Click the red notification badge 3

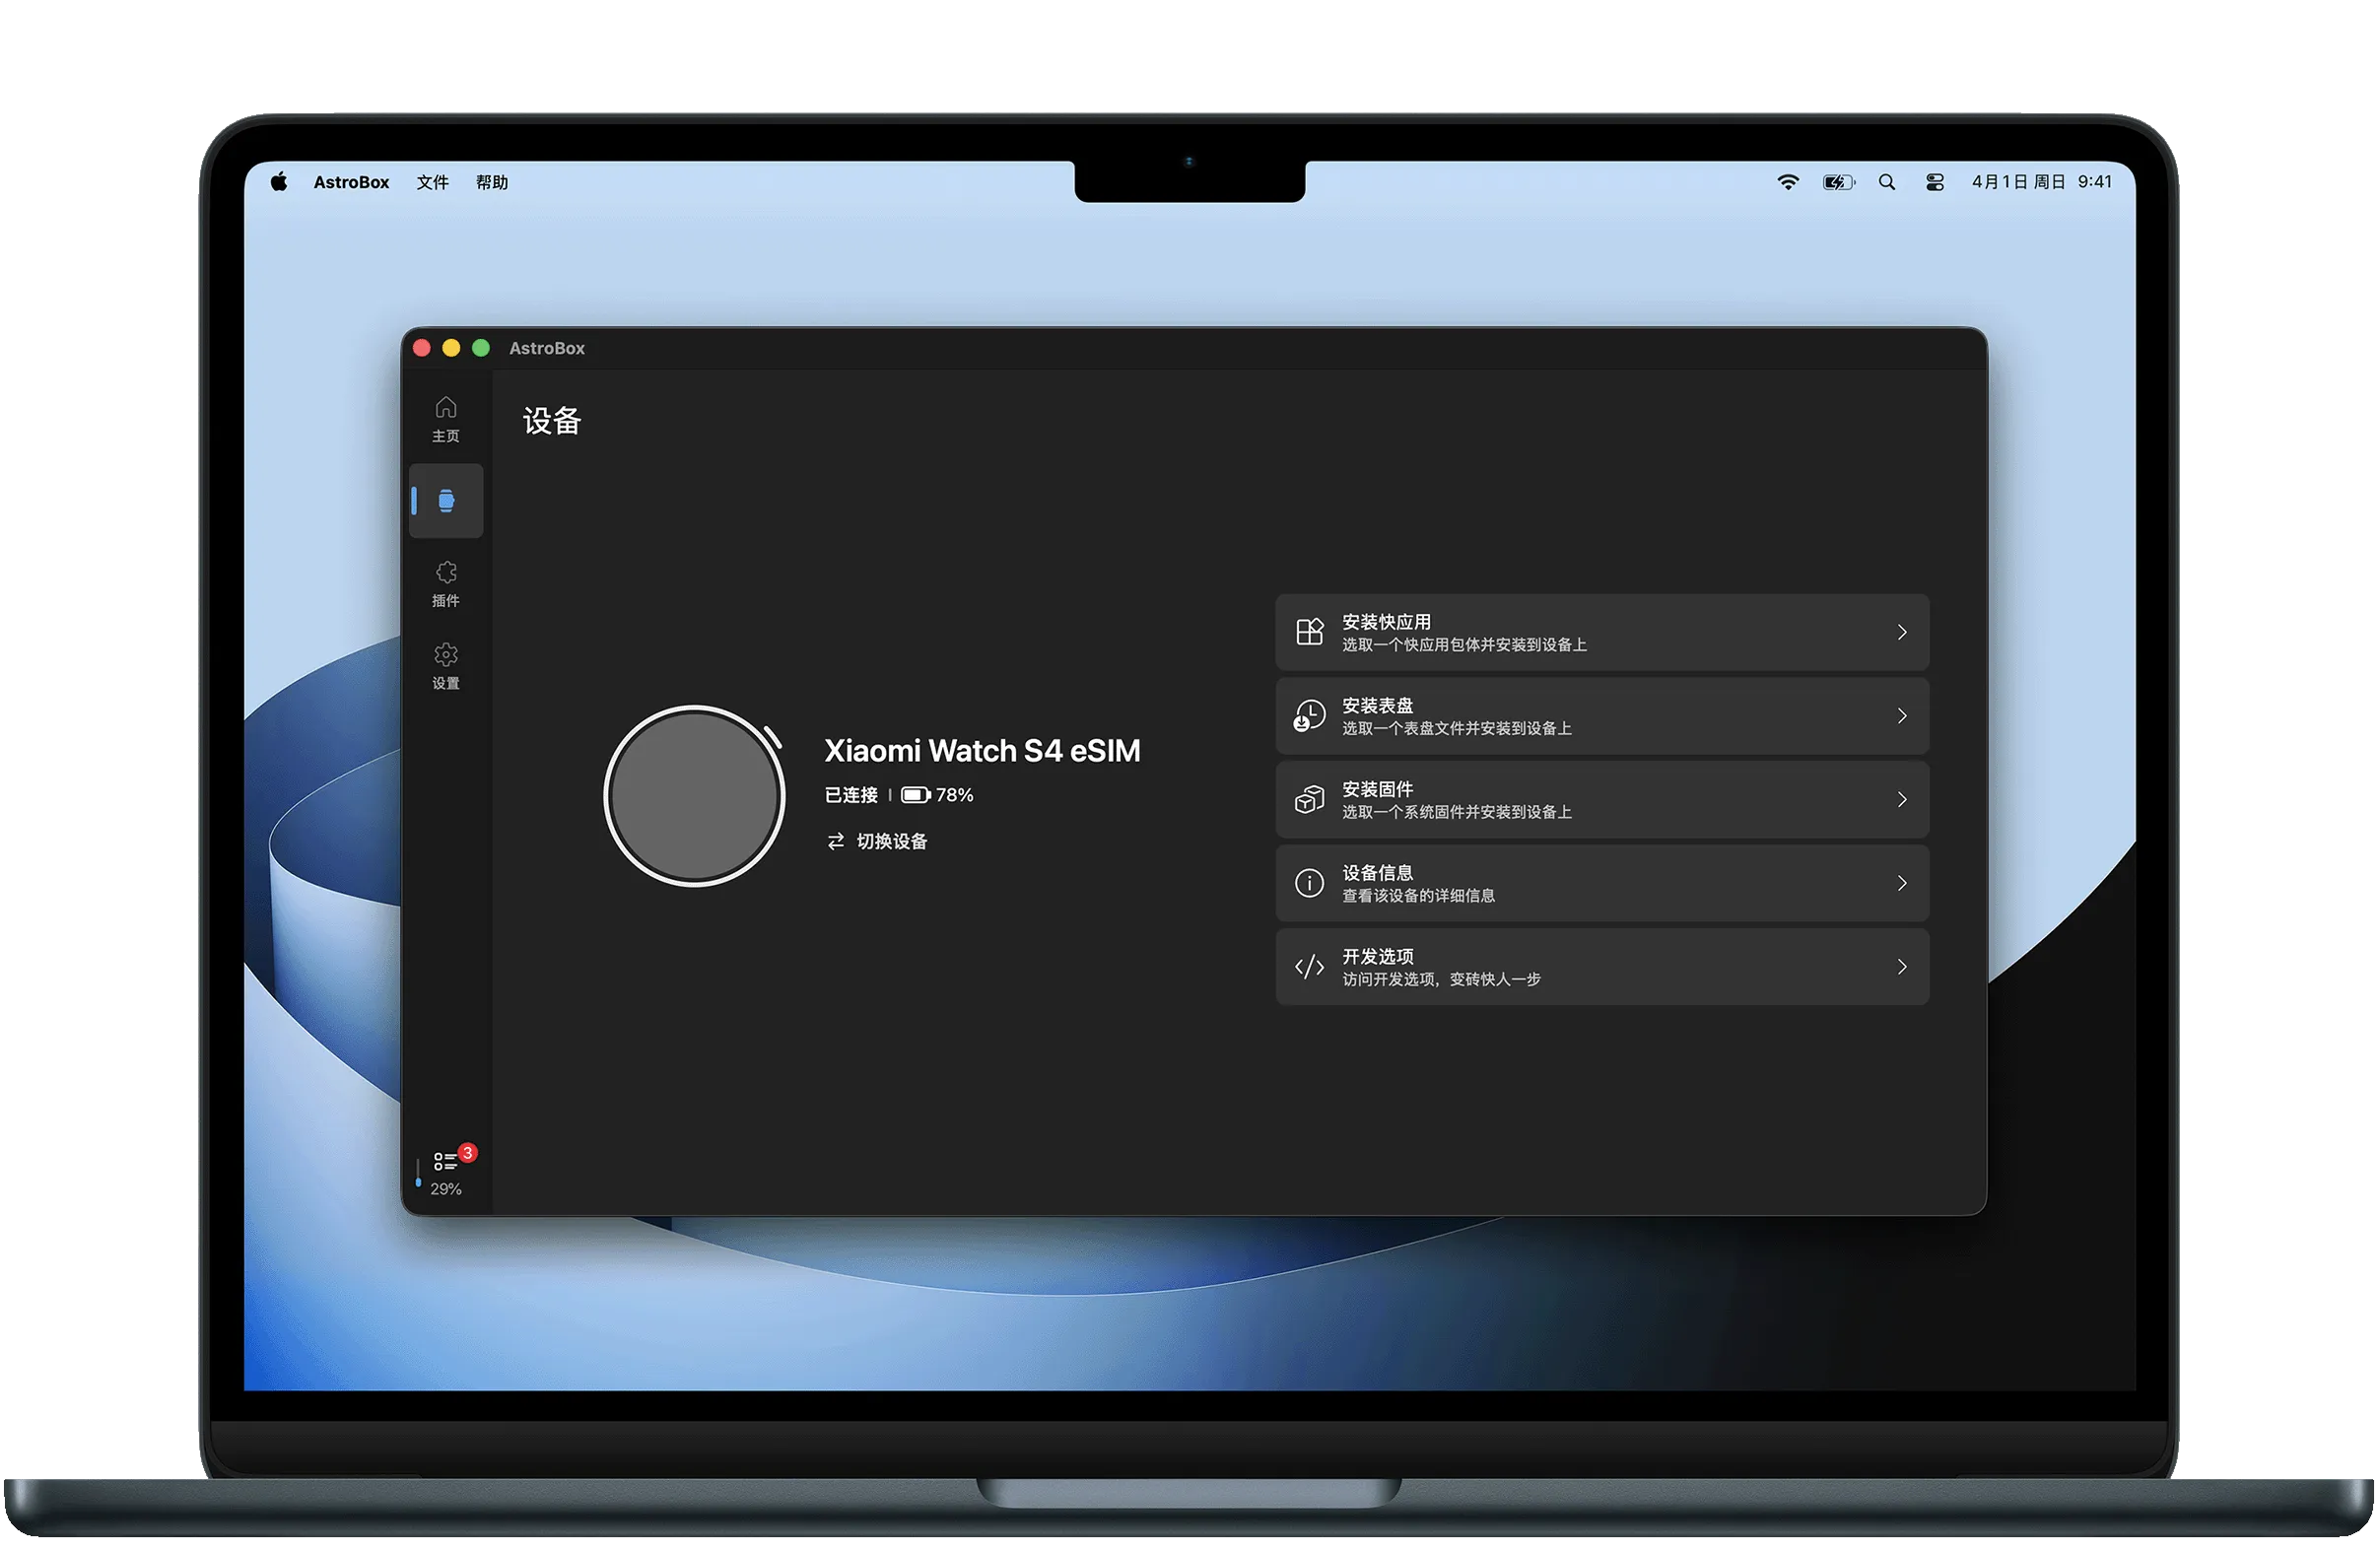[x=467, y=1153]
